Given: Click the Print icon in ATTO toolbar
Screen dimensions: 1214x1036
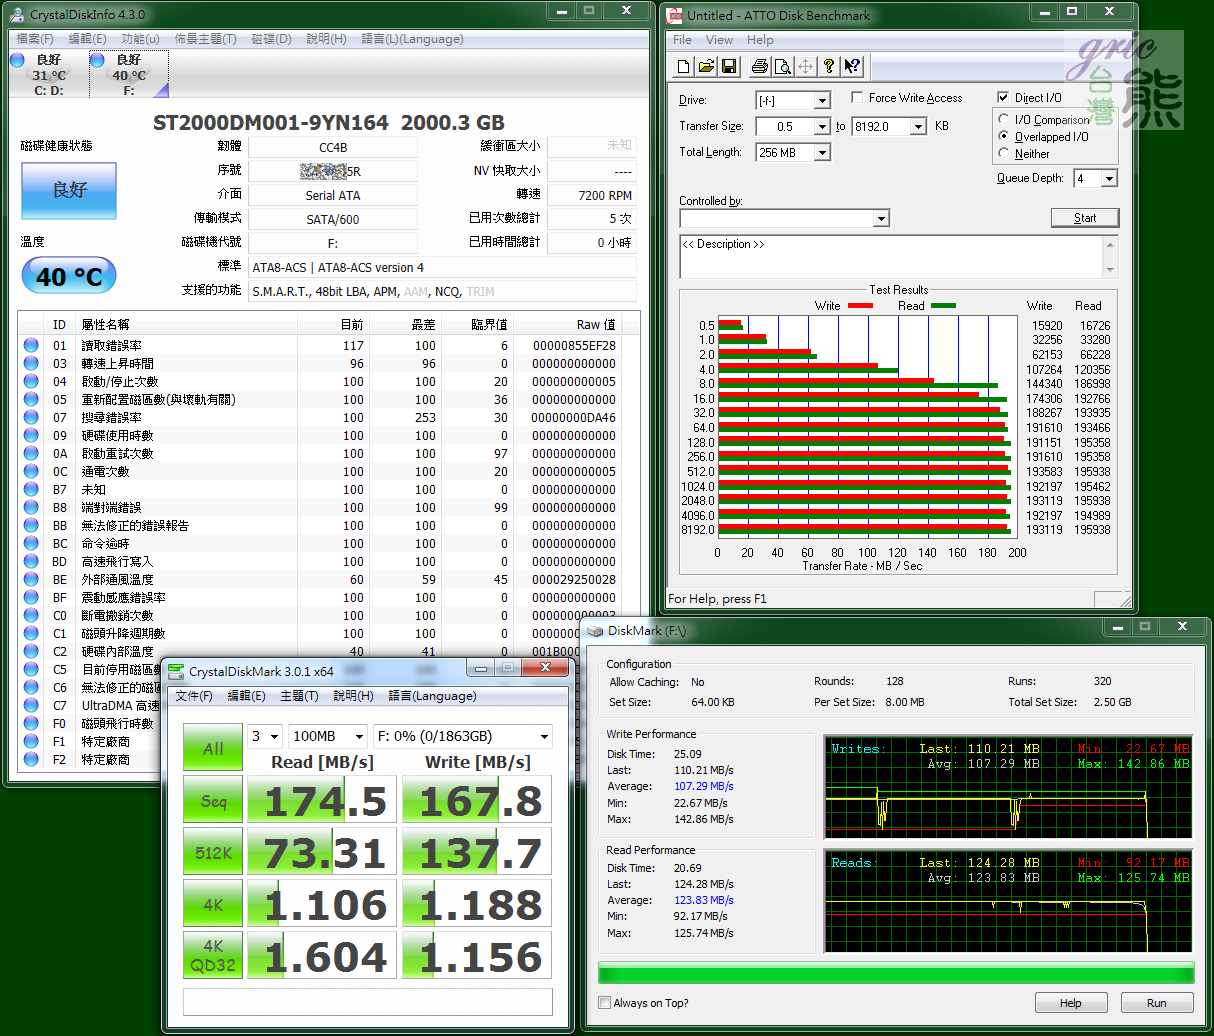Looking at the screenshot, I should pyautogui.click(x=760, y=67).
